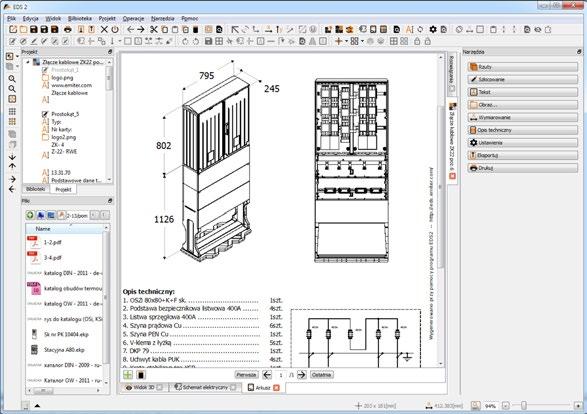Click the left arrow undo icon in toolbar
The height and width of the screenshot is (414, 587).
pos(130,30)
